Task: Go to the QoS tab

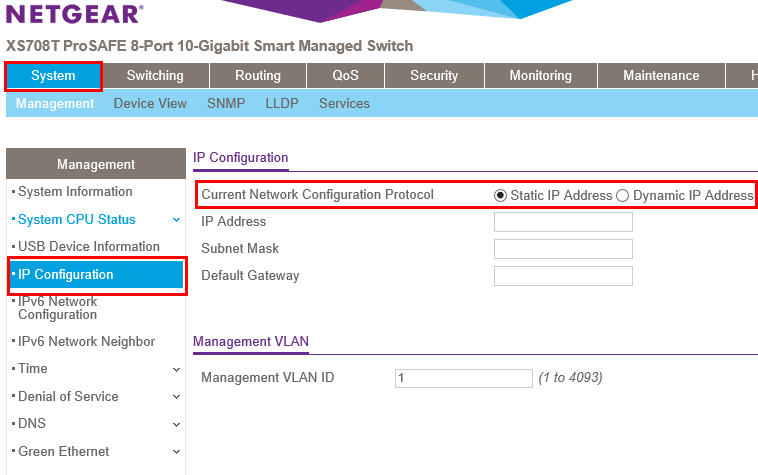Action: tap(345, 76)
